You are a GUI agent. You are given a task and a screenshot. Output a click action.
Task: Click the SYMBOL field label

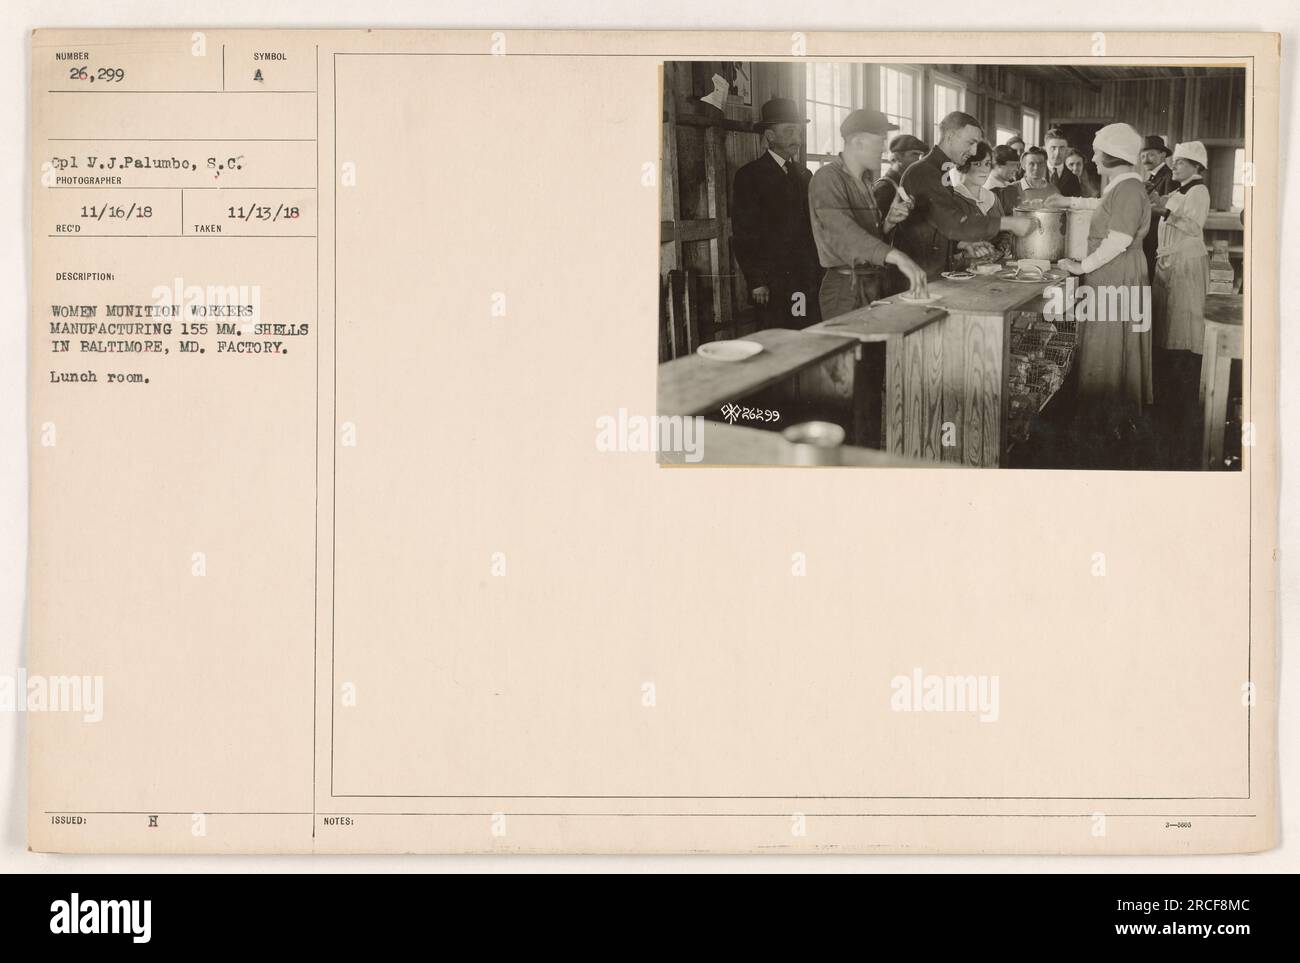point(270,57)
